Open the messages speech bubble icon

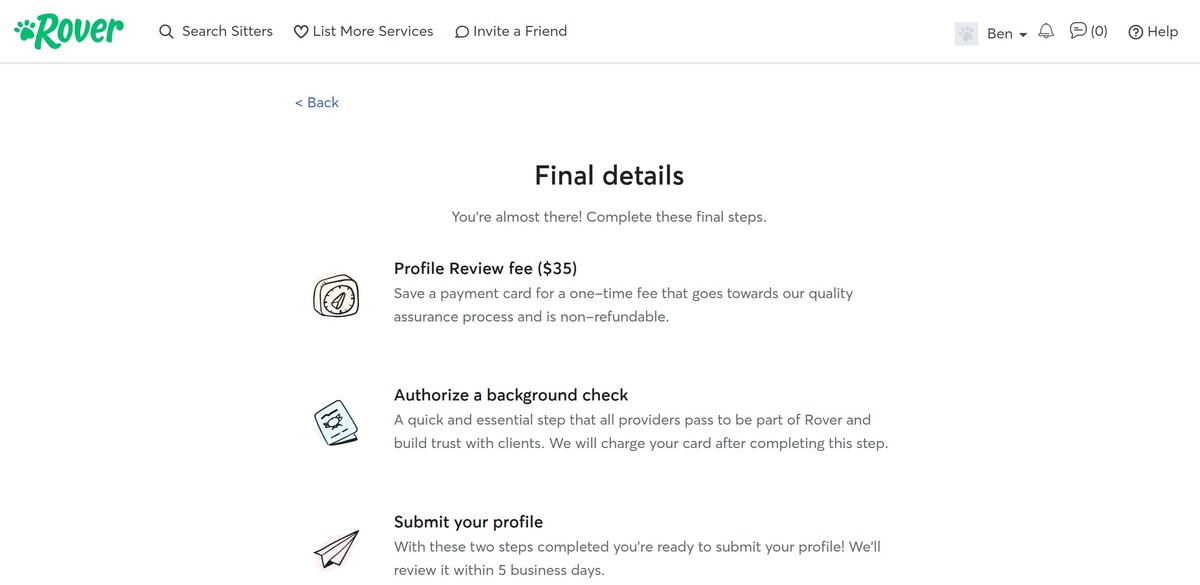tap(1077, 31)
